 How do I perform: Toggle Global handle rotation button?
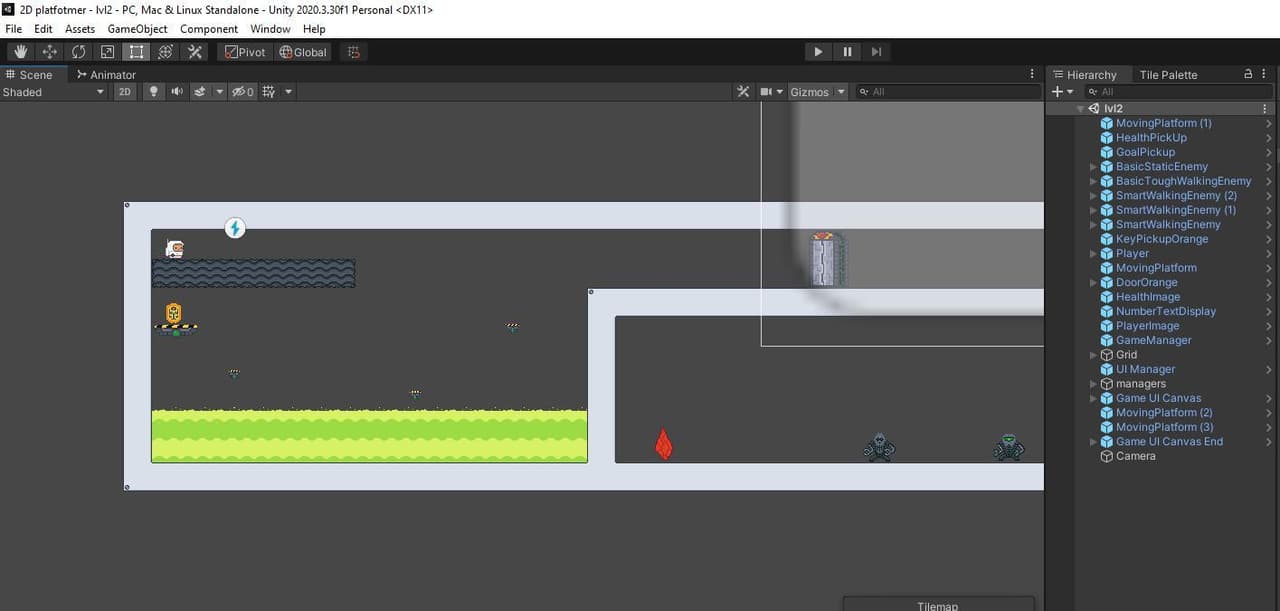[x=303, y=52]
